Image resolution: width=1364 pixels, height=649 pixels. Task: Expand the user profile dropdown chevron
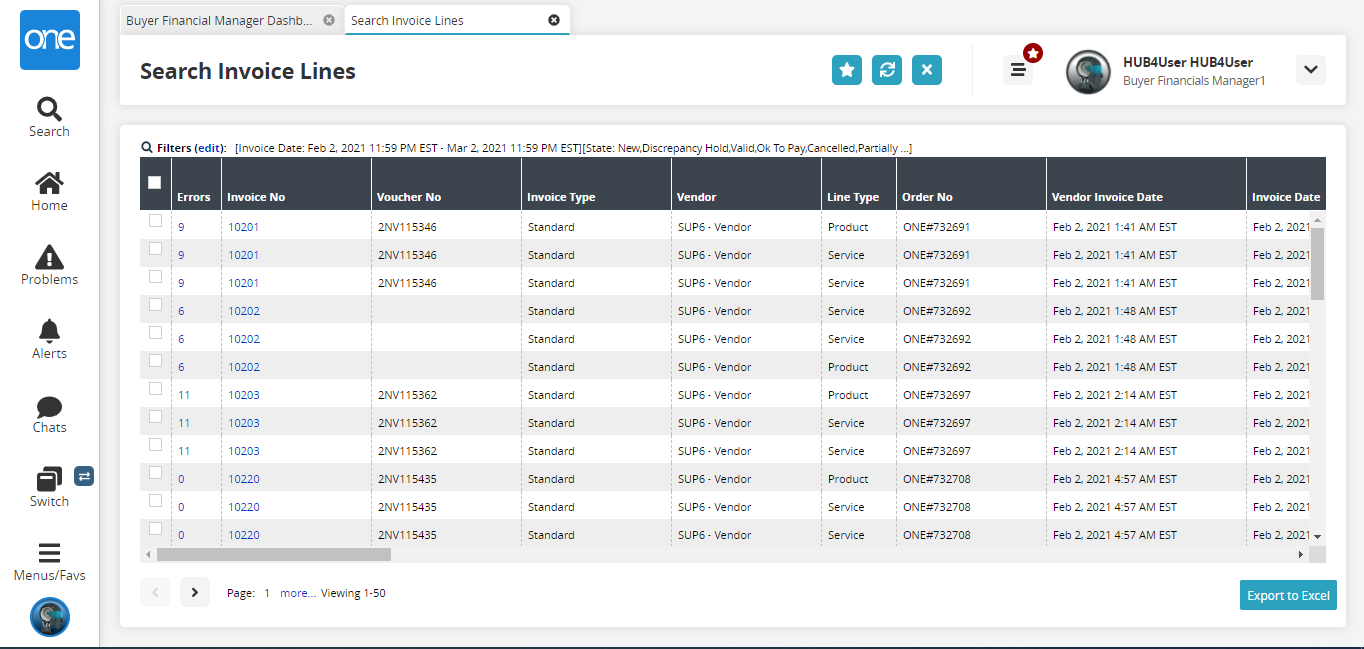[x=1310, y=70]
